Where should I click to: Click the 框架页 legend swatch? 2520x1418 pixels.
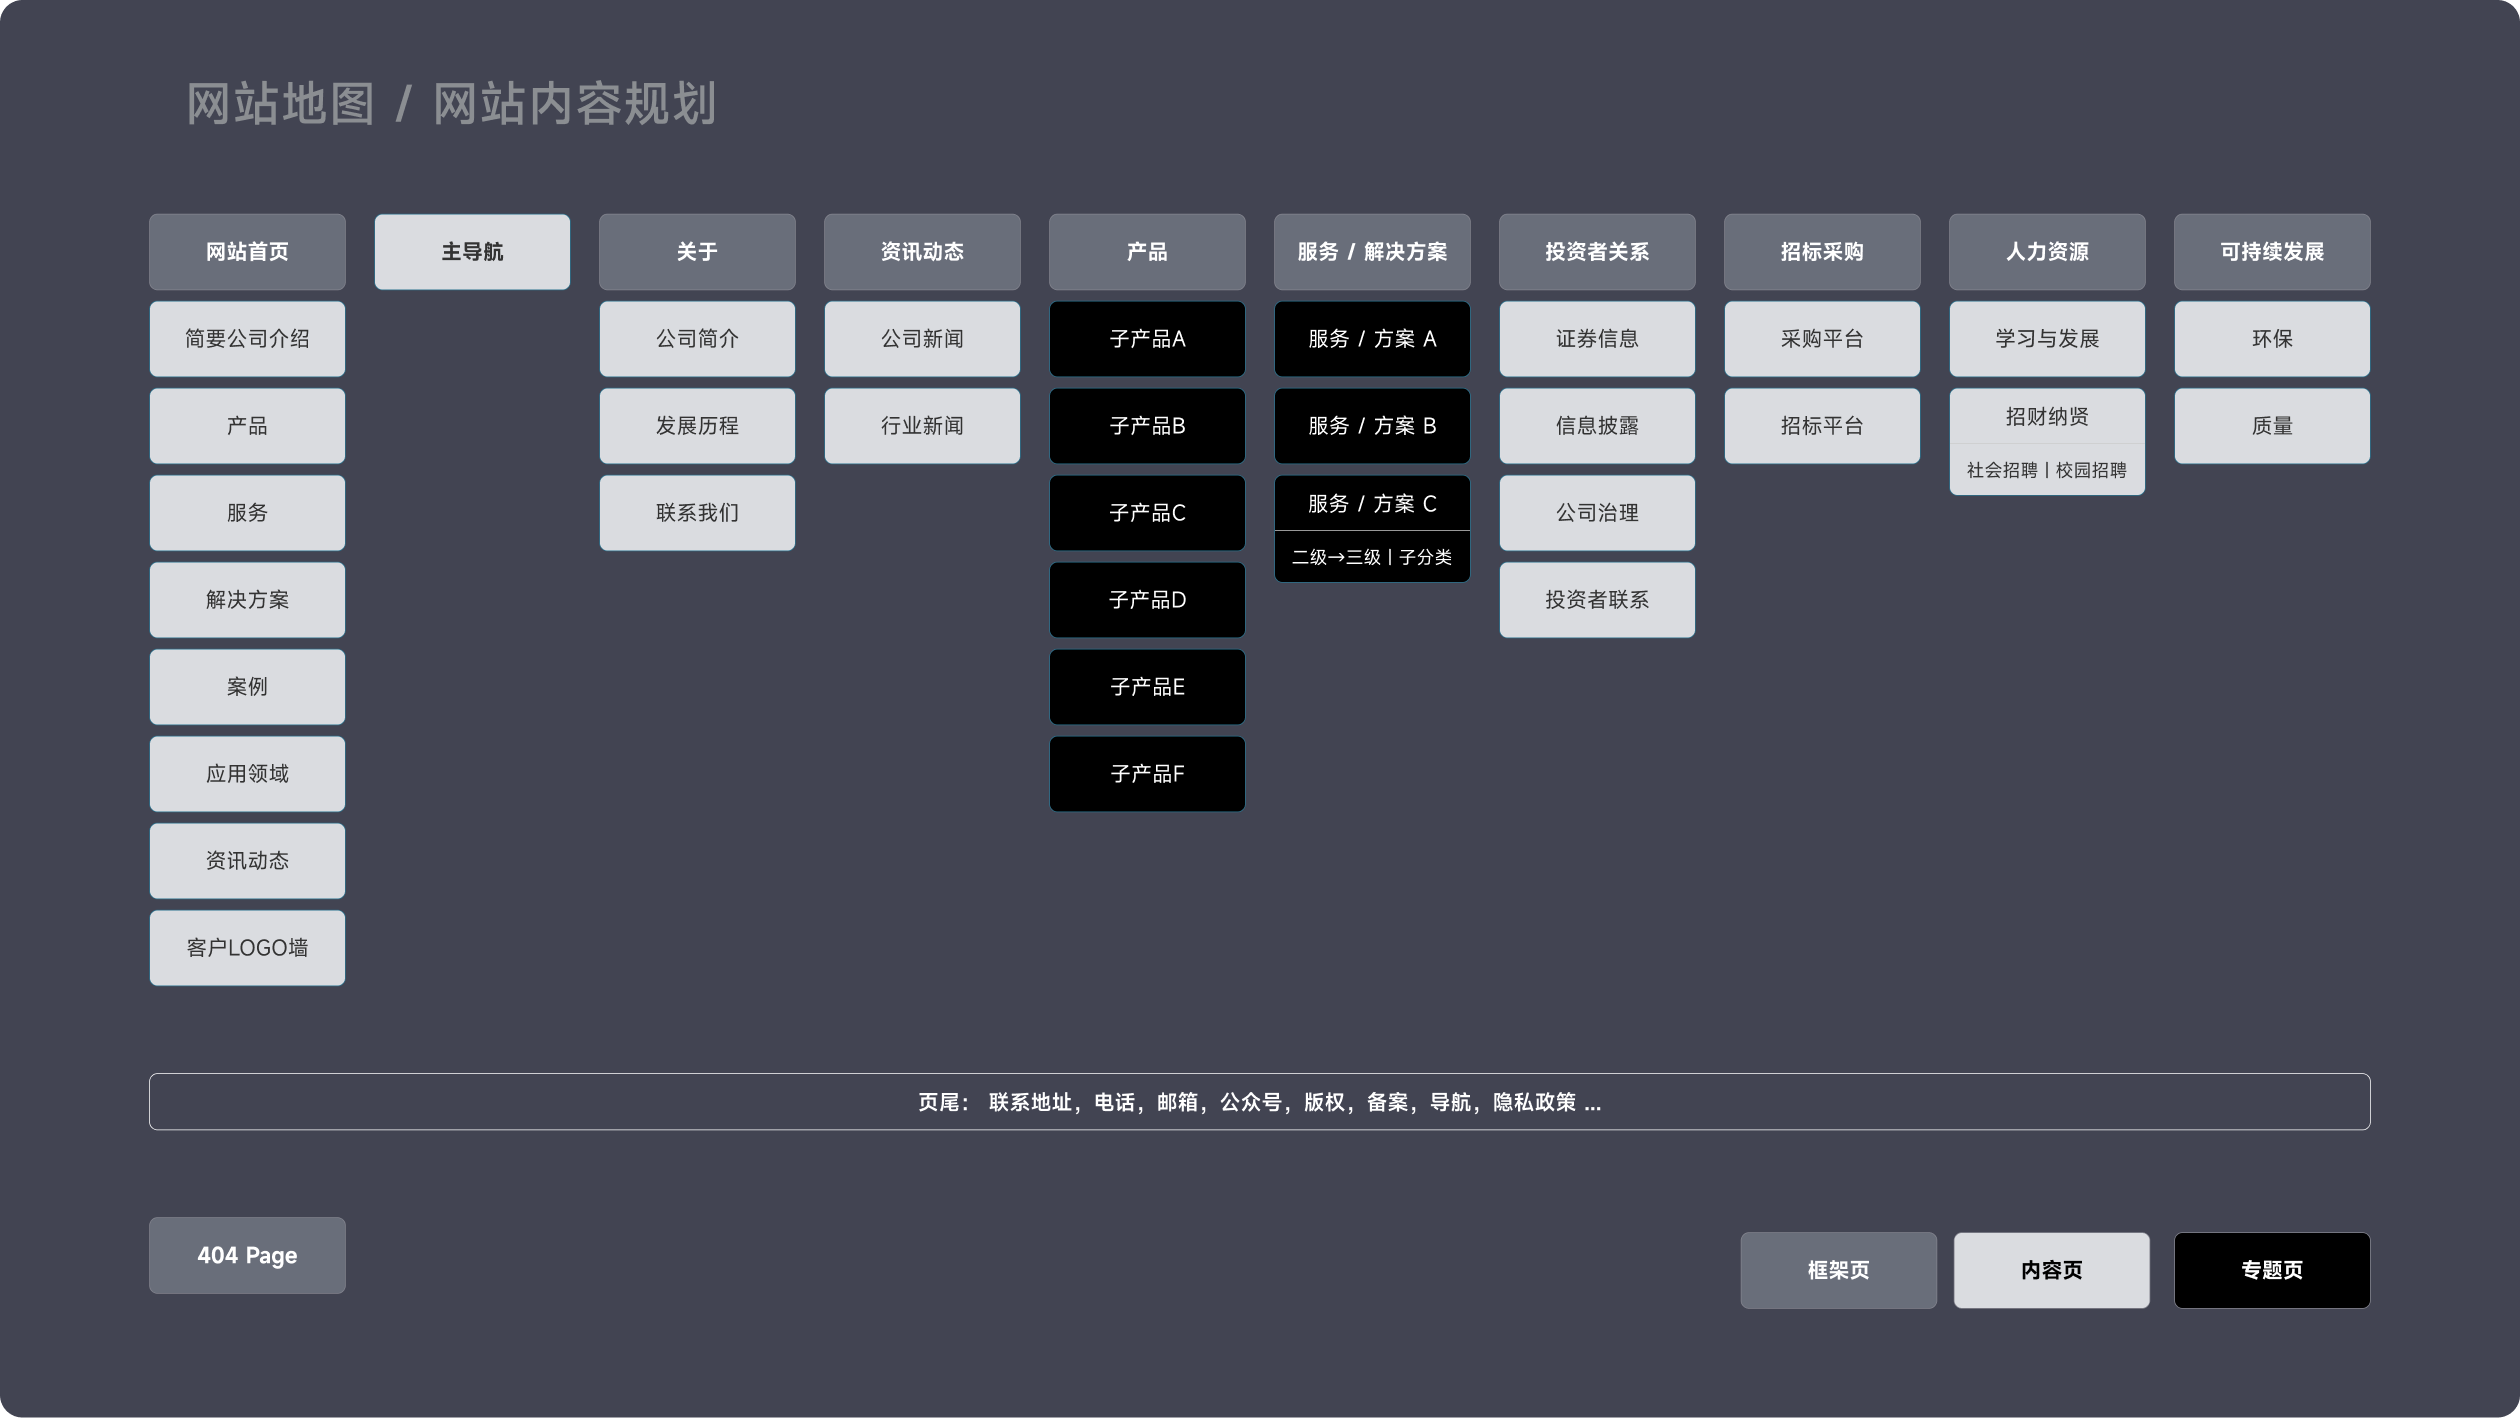[x=1838, y=1270]
